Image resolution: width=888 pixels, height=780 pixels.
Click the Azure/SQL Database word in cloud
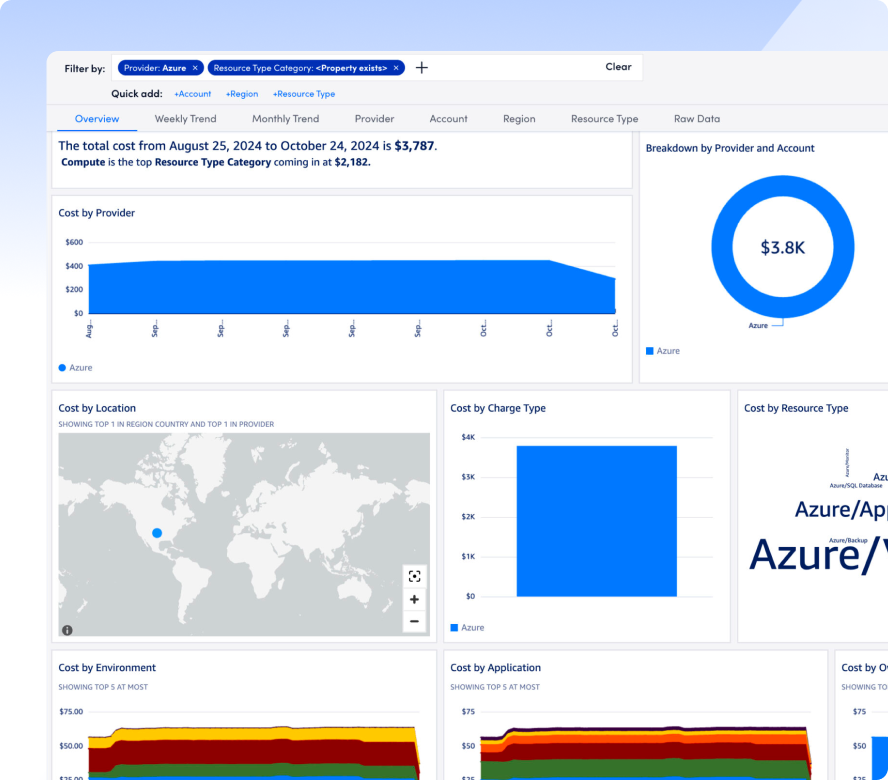pyautogui.click(x=856, y=485)
